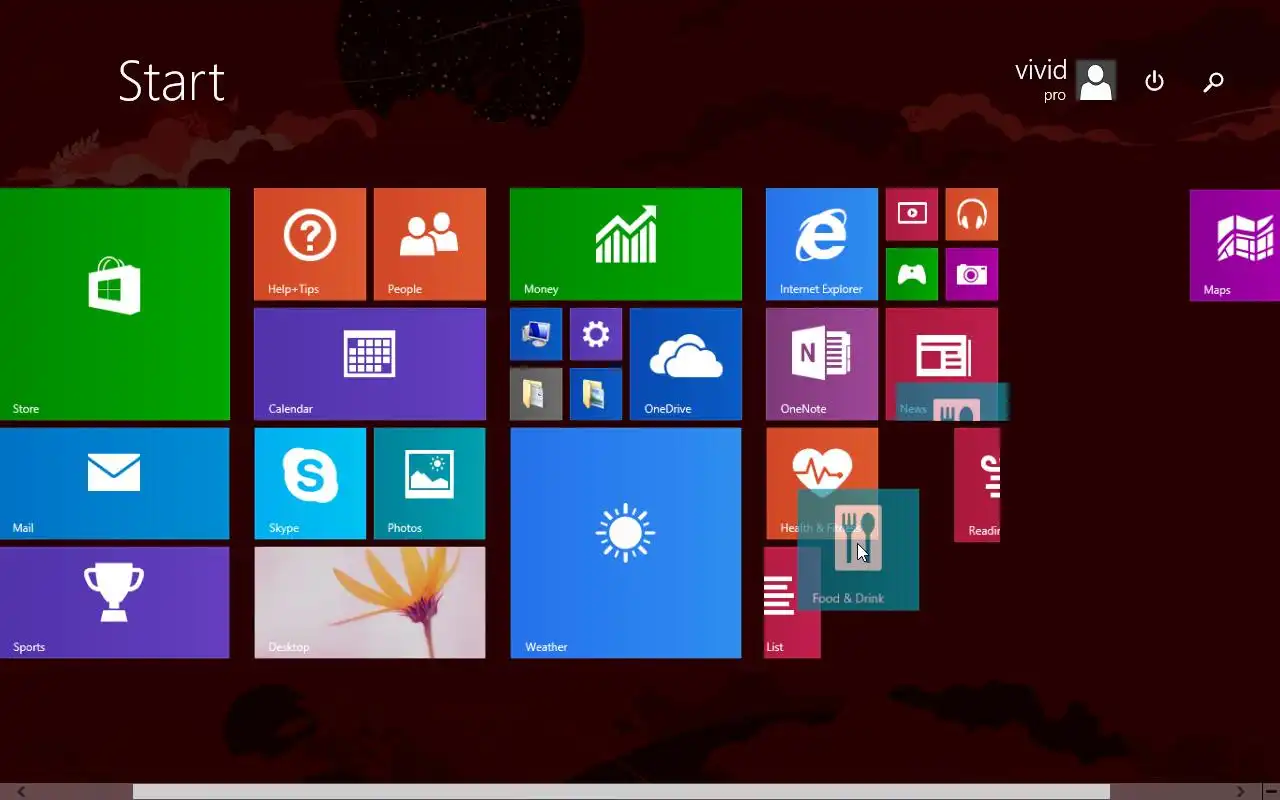Open the Camera small tile
Screen dimensions: 1280x800
coord(972,274)
